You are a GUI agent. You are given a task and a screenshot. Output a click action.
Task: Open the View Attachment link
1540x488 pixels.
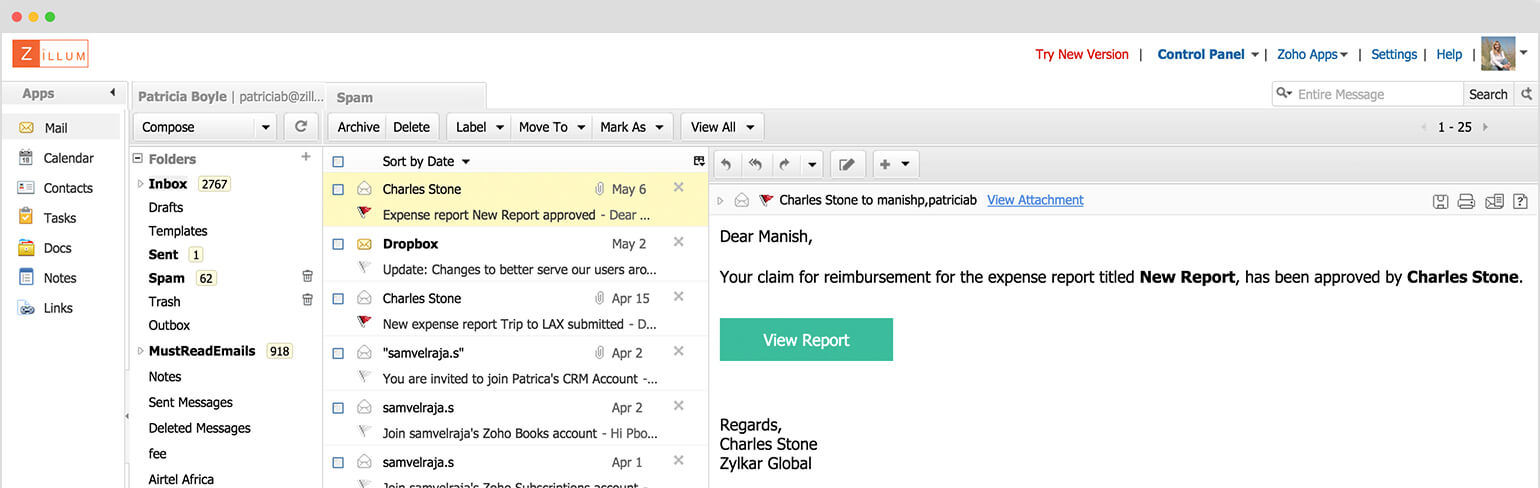[1035, 200]
